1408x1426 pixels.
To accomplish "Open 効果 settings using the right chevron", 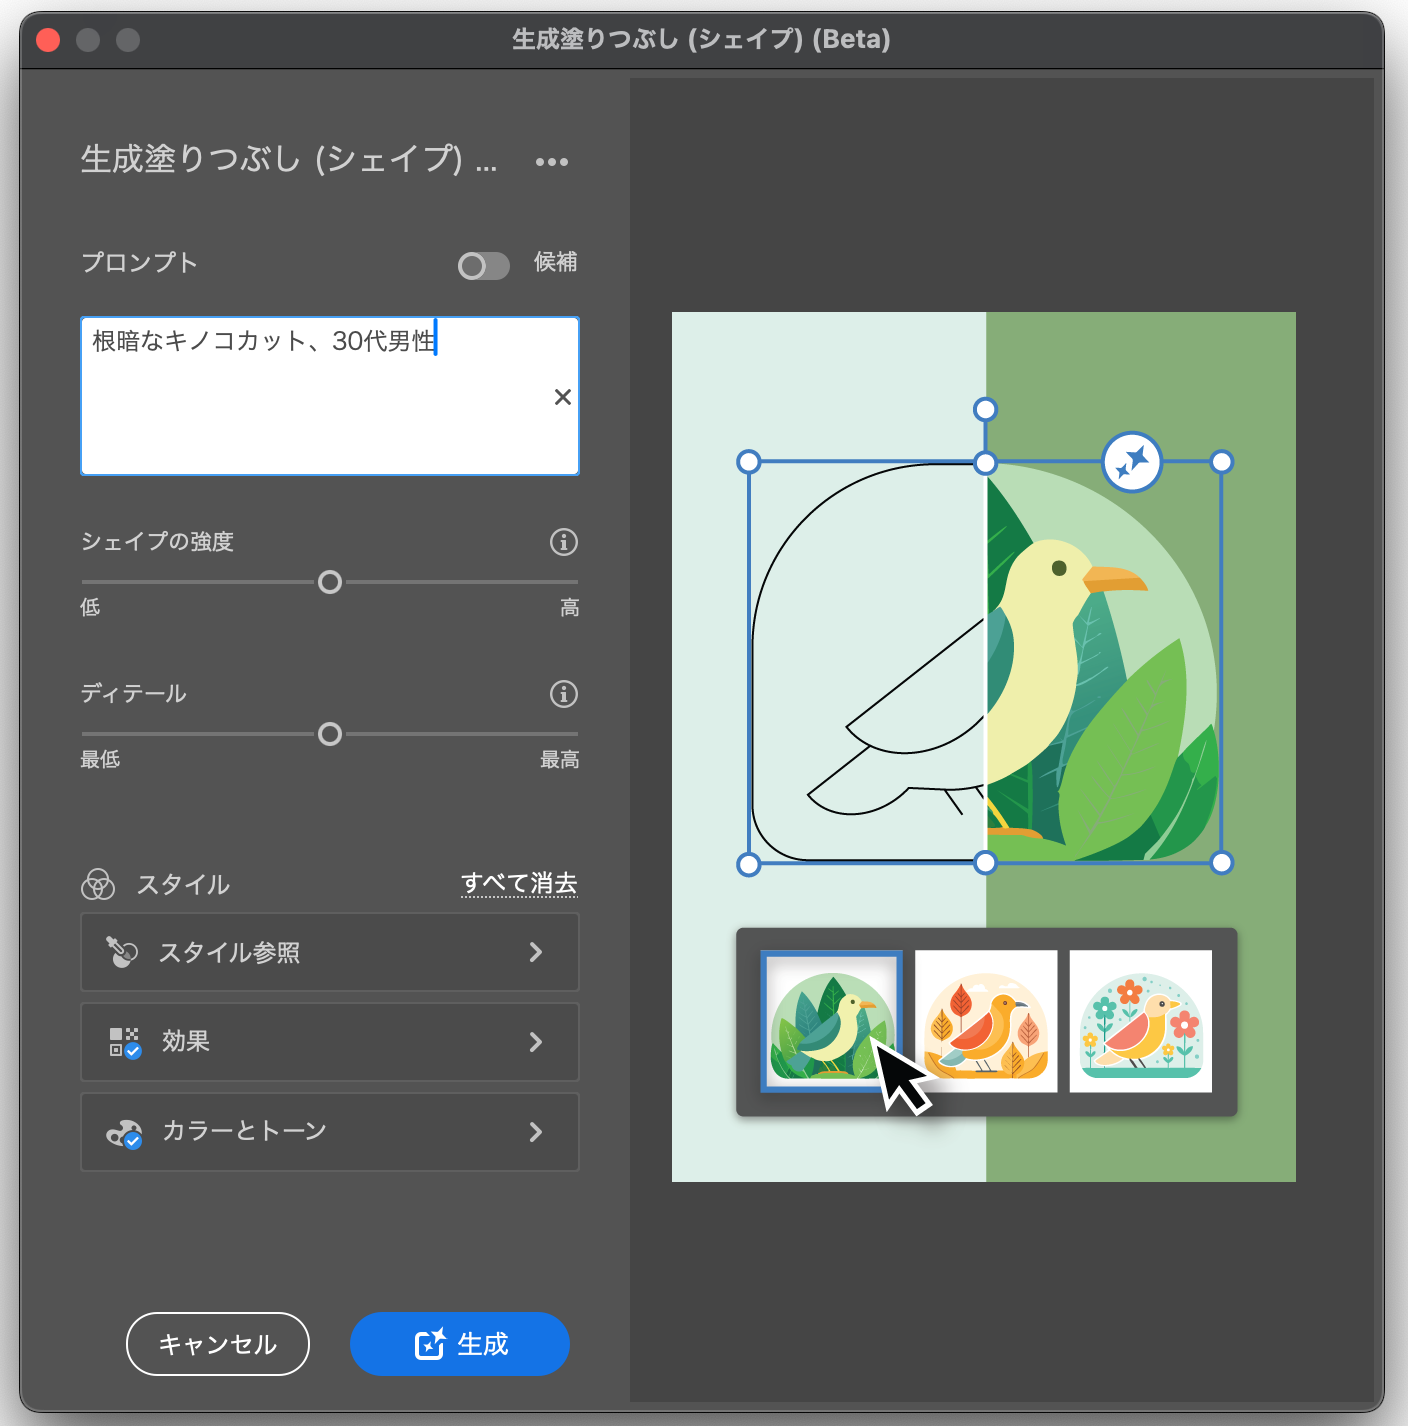I will 537,1042.
